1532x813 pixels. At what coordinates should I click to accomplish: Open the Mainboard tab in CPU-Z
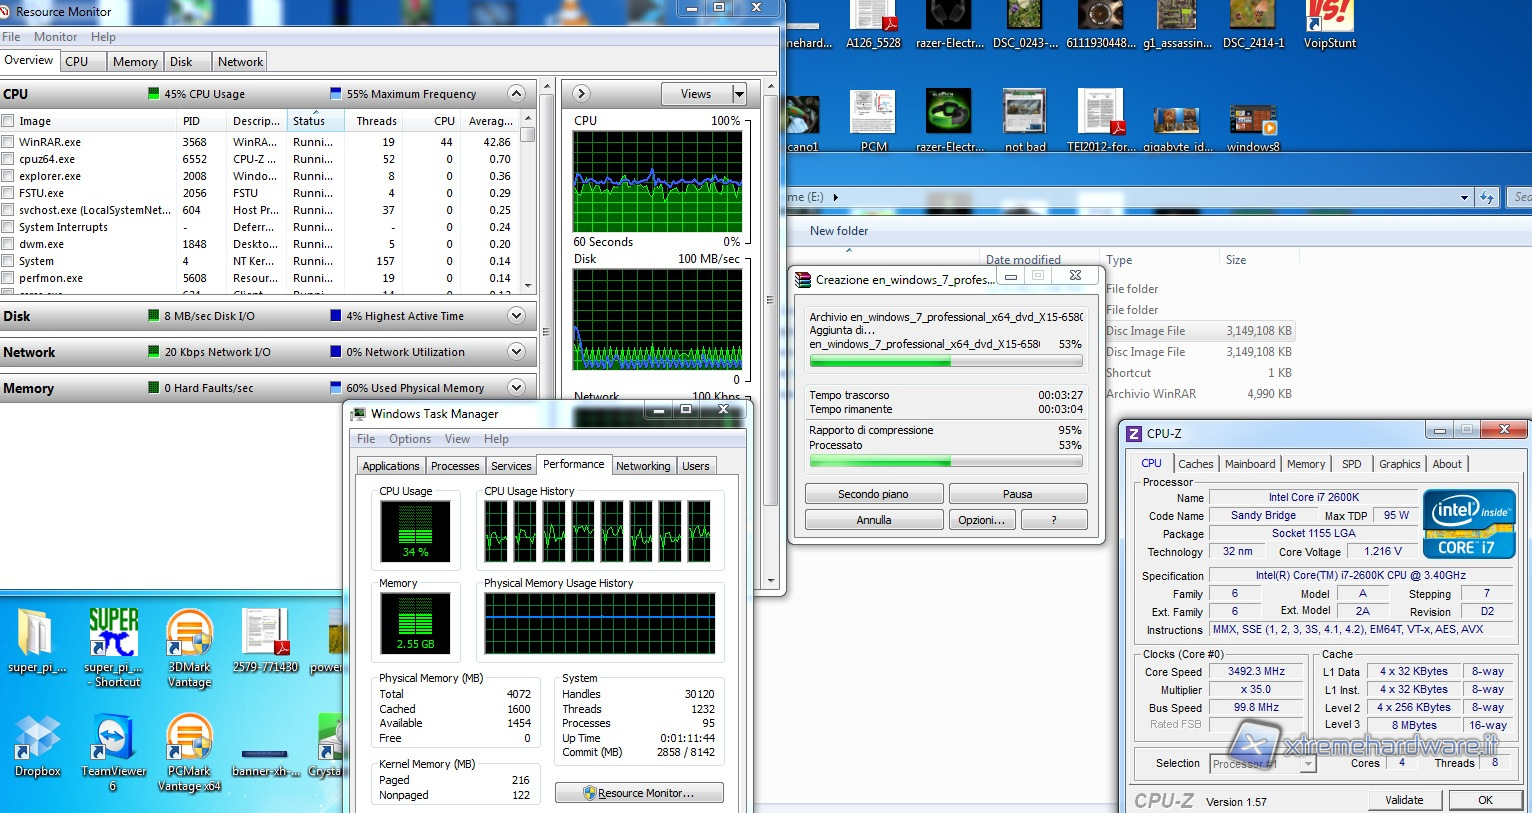pyautogui.click(x=1250, y=464)
